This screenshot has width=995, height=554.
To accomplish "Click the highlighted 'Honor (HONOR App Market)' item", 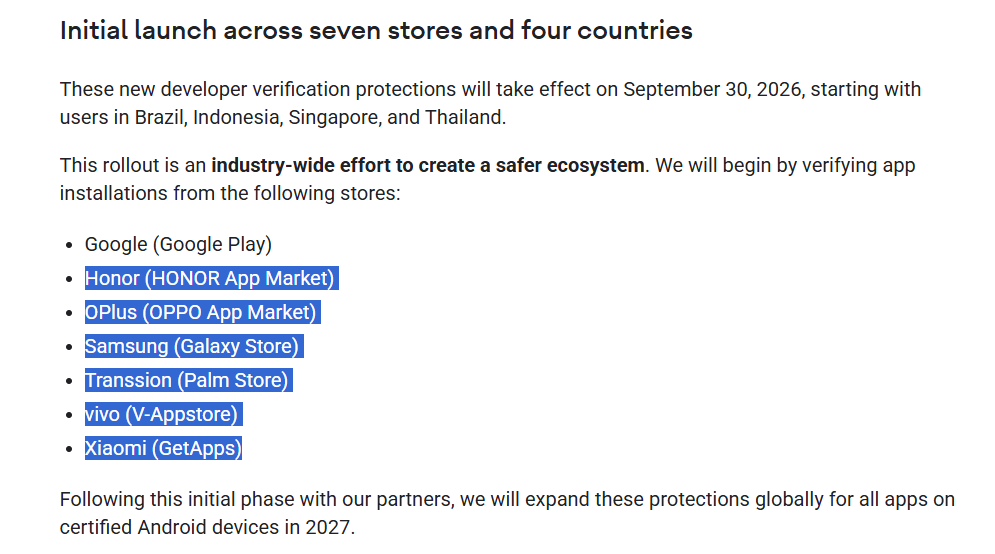I will [210, 278].
